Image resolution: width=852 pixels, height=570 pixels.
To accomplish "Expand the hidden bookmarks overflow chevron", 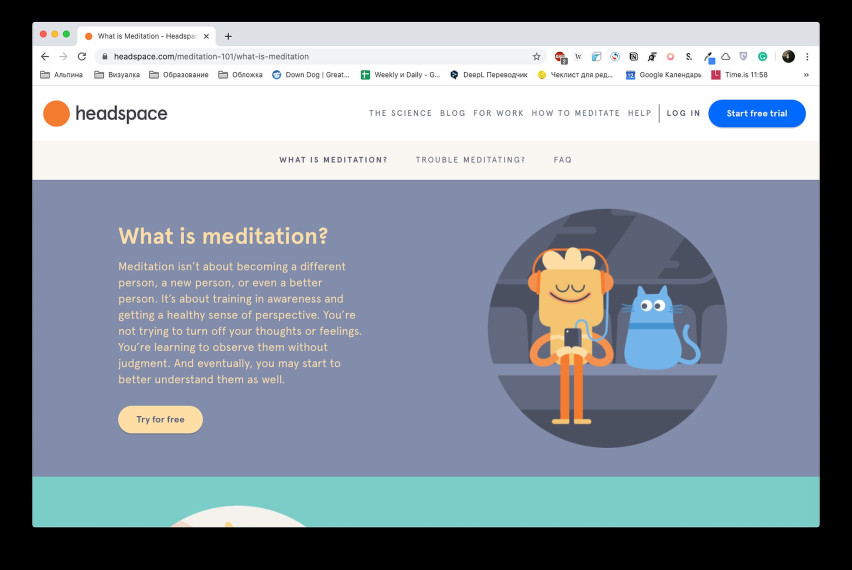I will click(806, 75).
